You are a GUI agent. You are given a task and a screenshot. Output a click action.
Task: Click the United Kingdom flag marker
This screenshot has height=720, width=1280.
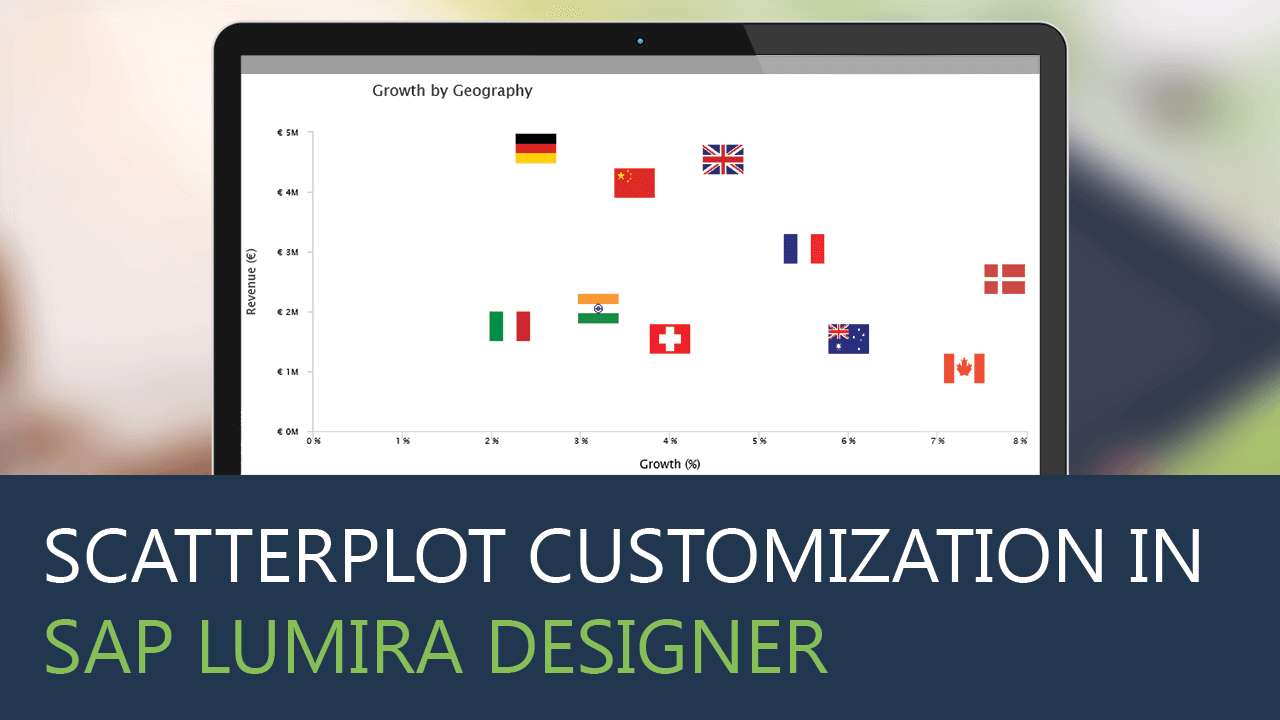tap(722, 158)
